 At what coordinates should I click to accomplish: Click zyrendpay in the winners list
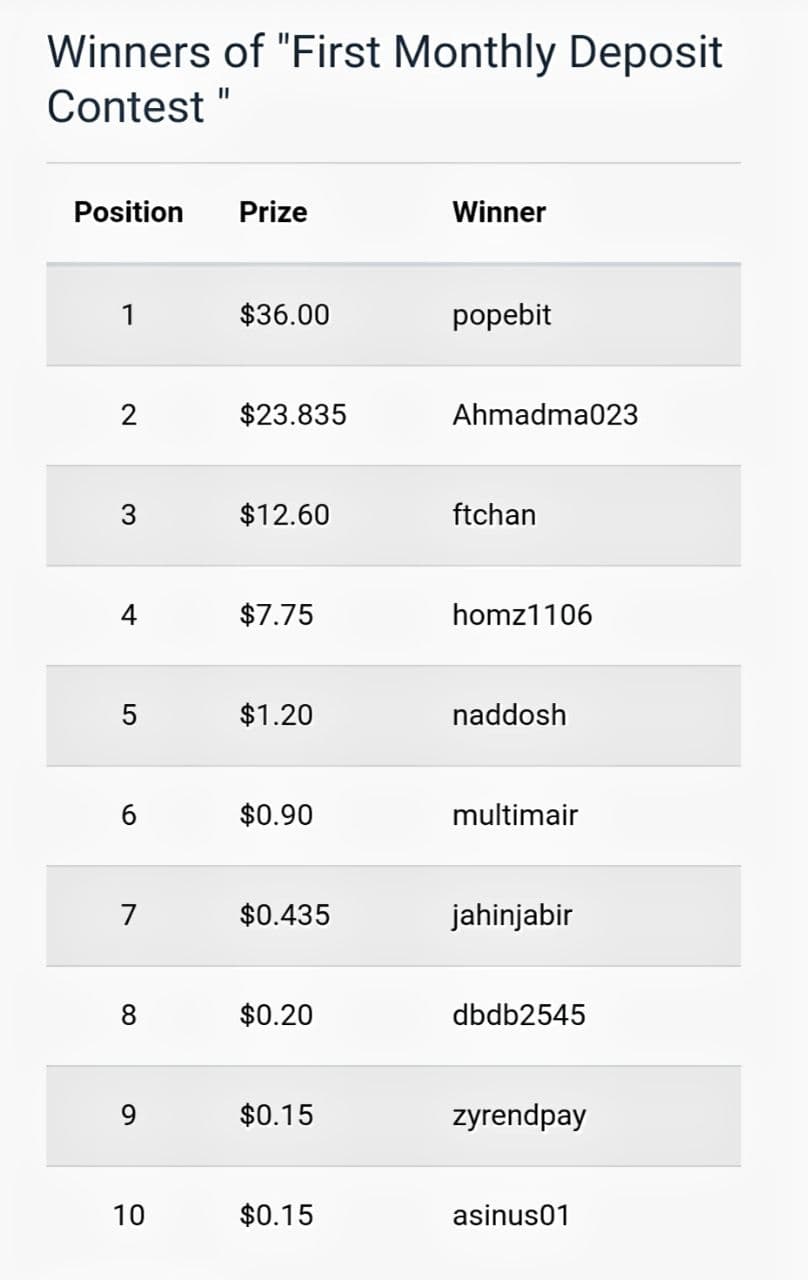[x=519, y=1117]
